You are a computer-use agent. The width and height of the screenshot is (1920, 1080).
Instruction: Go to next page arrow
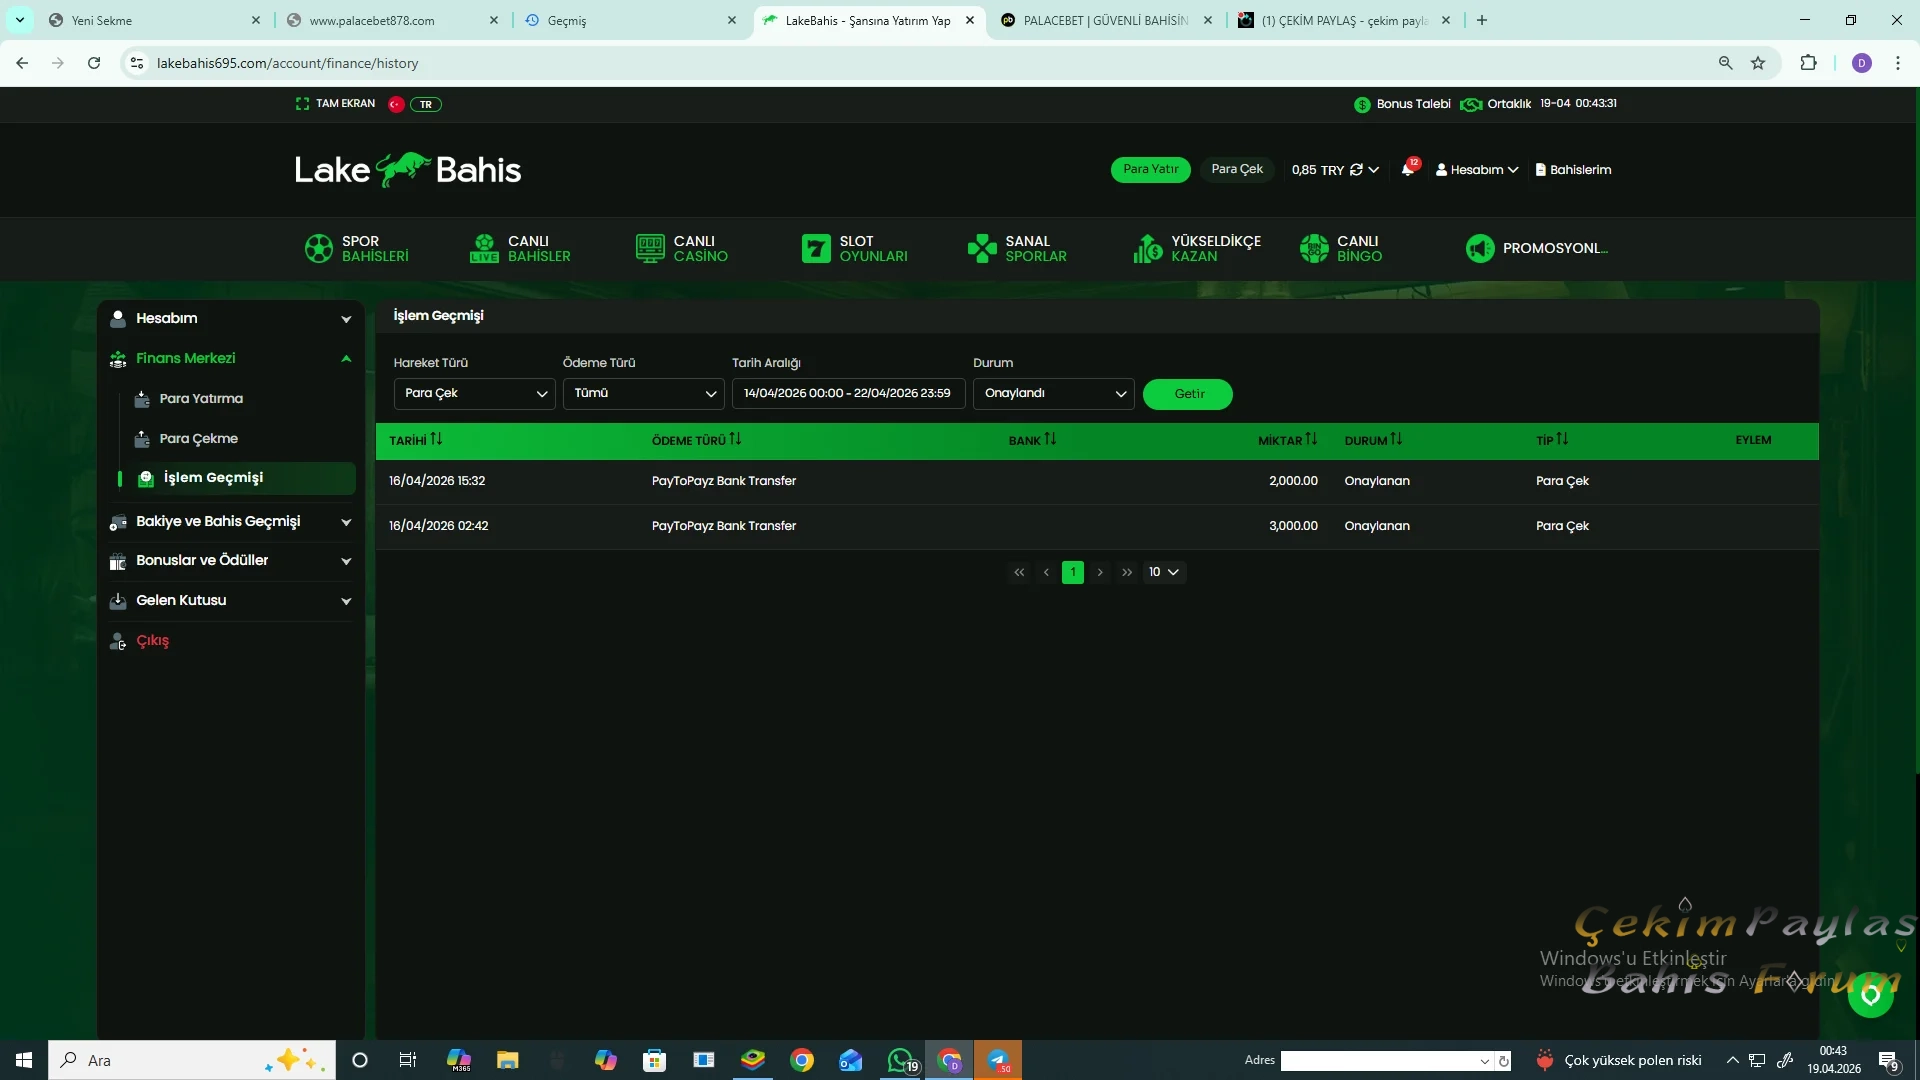pos(1100,572)
